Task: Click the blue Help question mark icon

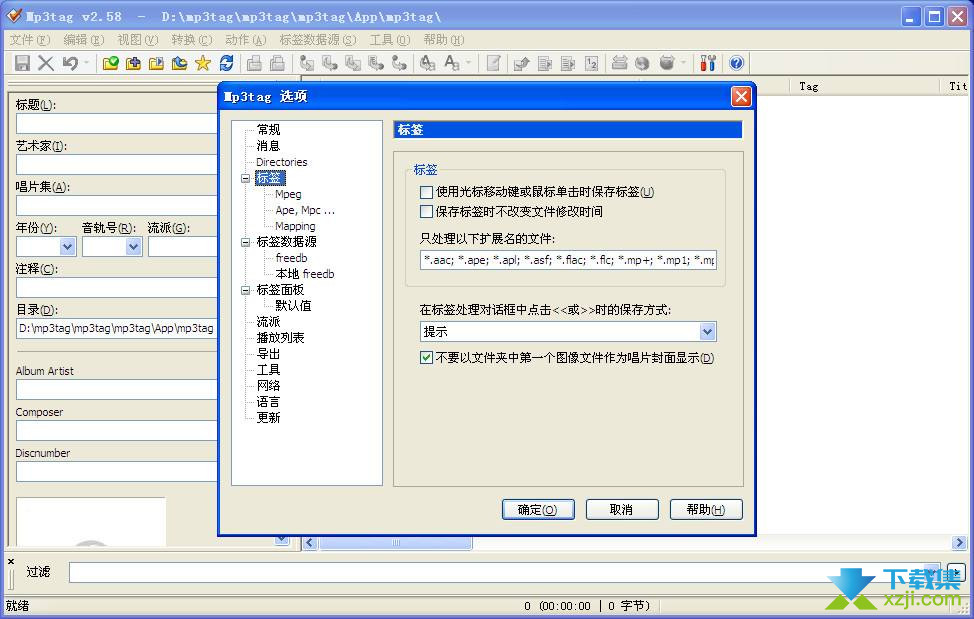Action: point(737,63)
